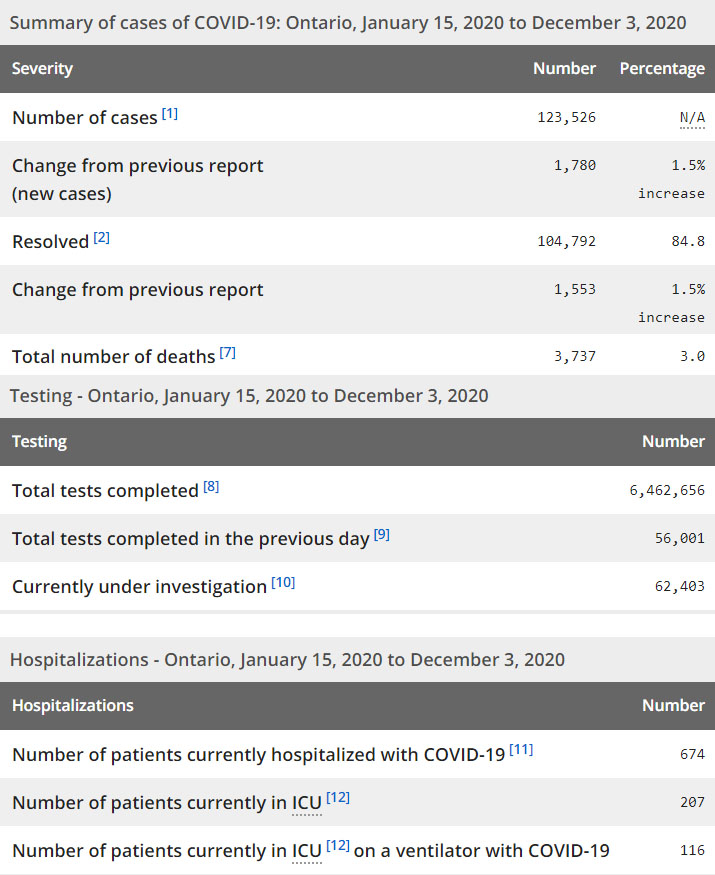The height and width of the screenshot is (875, 715).
Task: Select the Testing table column header
Action: coord(39,441)
